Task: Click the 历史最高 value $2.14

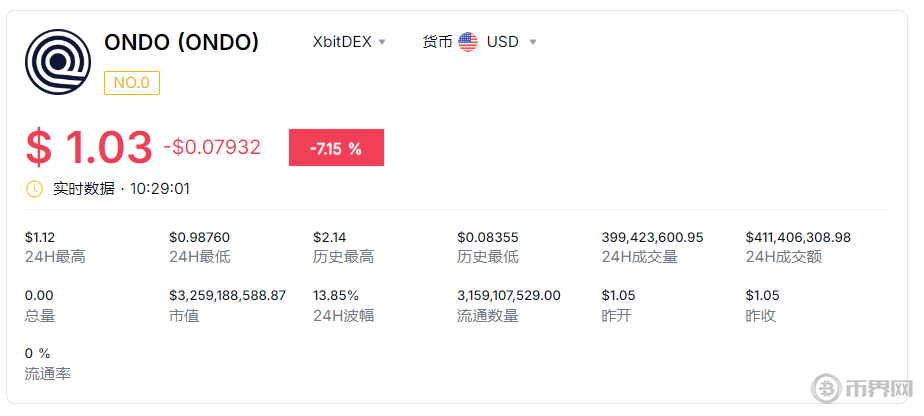Action: 330,237
